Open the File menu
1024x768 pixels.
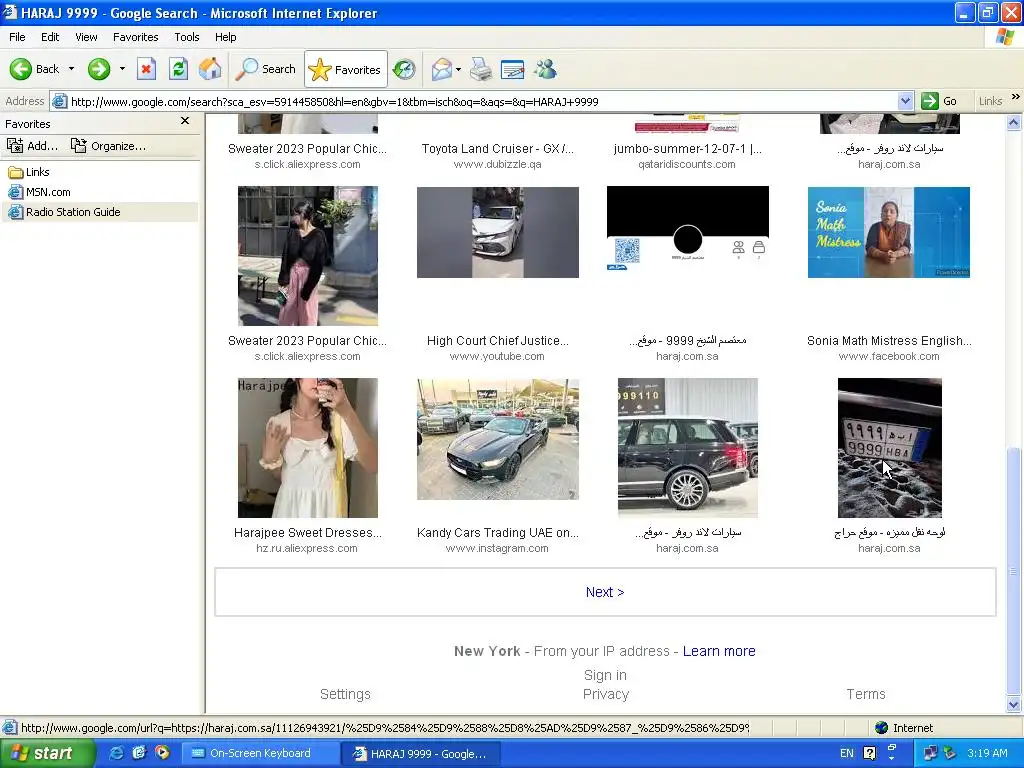[x=17, y=37]
